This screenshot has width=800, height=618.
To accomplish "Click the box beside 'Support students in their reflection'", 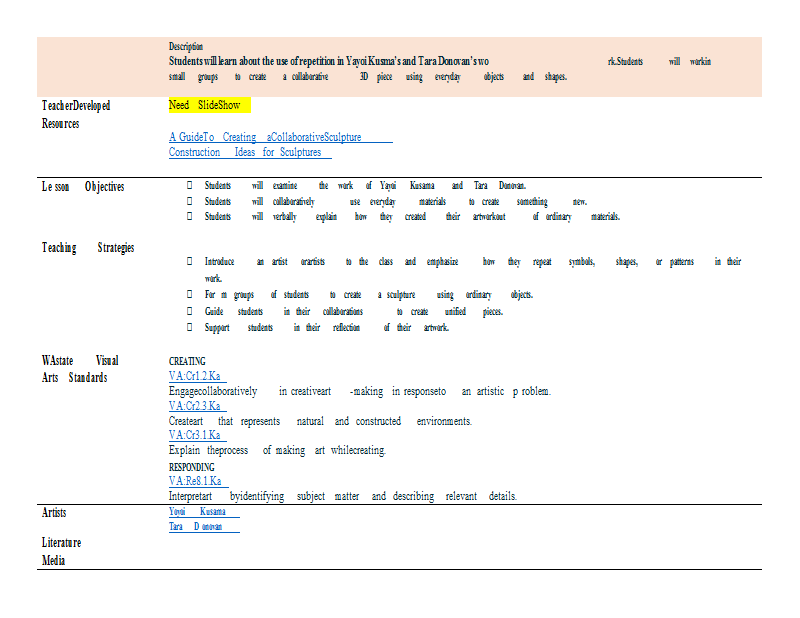I will point(190,327).
